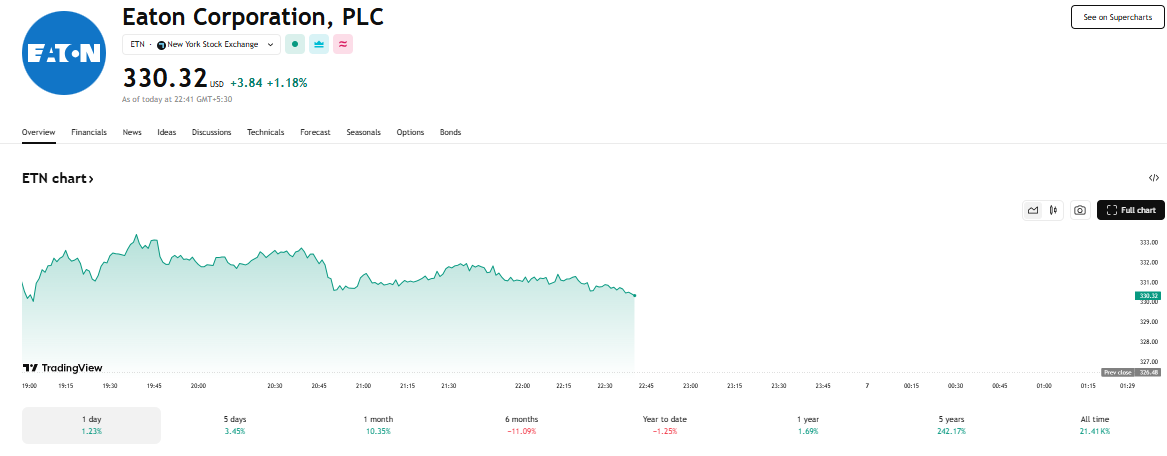Click the 01:29 time axis label
The image size is (1167, 456).
[1128, 386]
